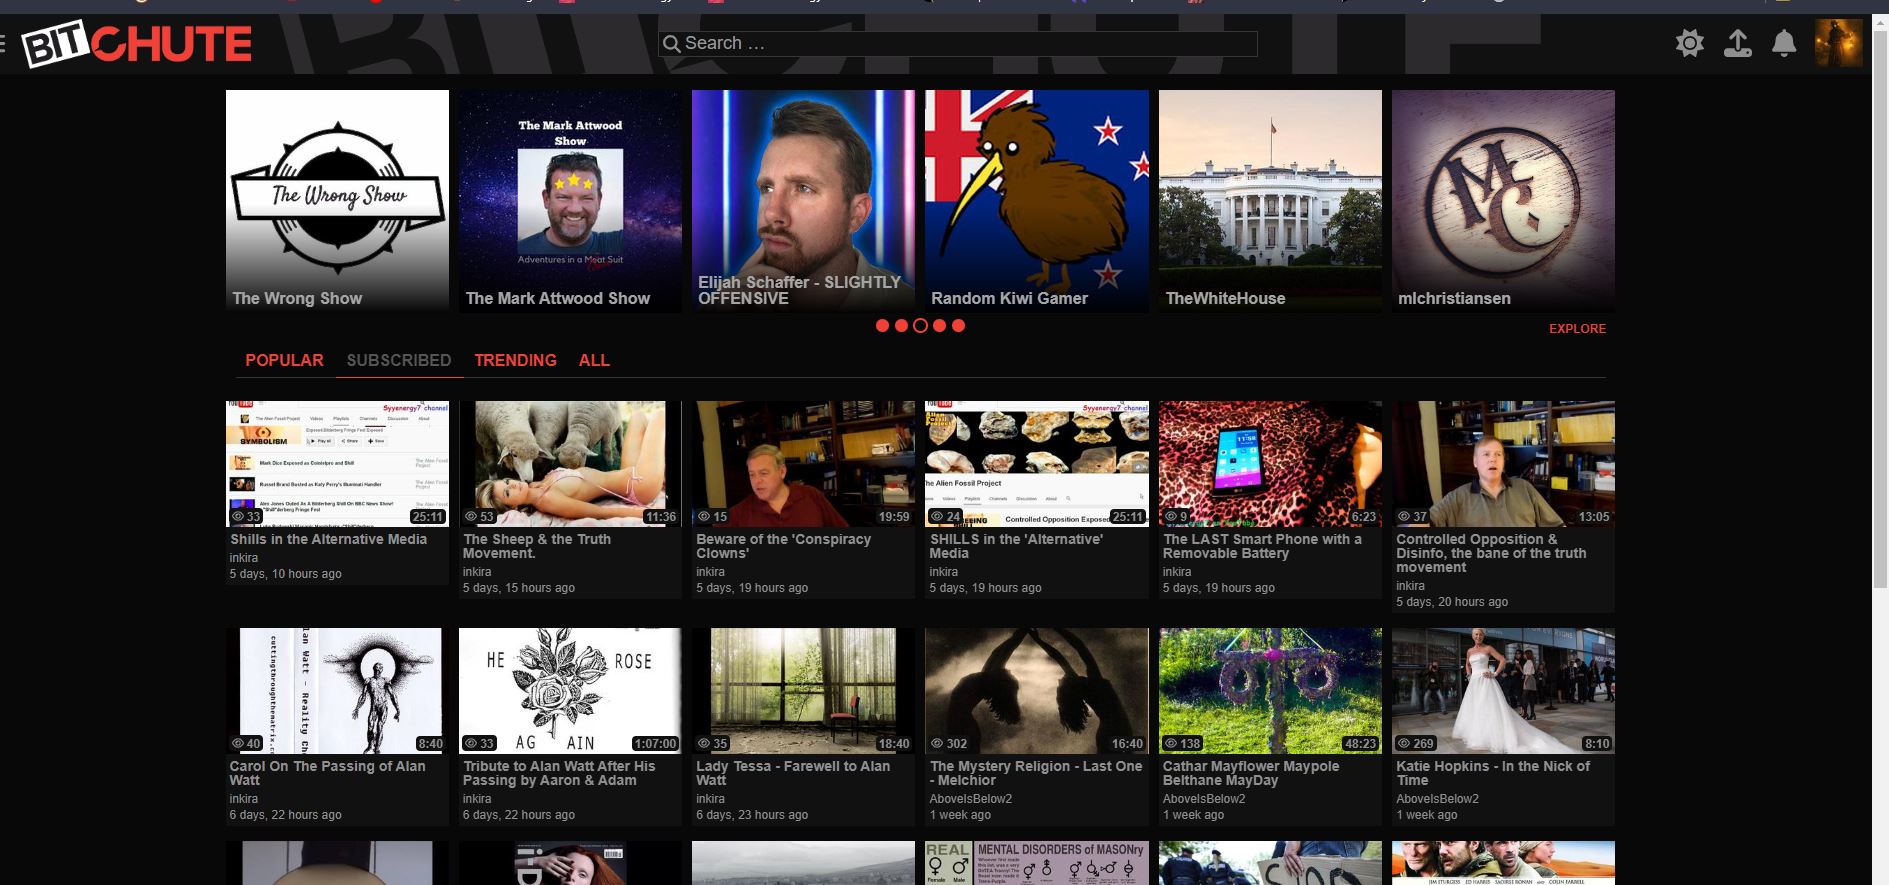Open inkira channel under 'The Sheep & the Truth Movement'

tap(477, 572)
